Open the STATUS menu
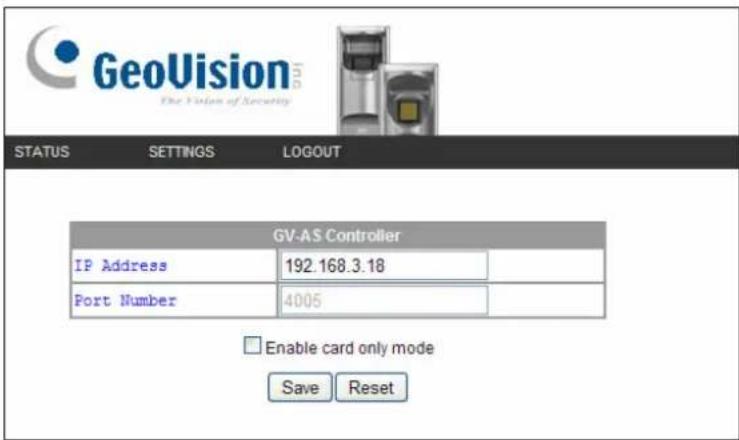 tap(41, 152)
